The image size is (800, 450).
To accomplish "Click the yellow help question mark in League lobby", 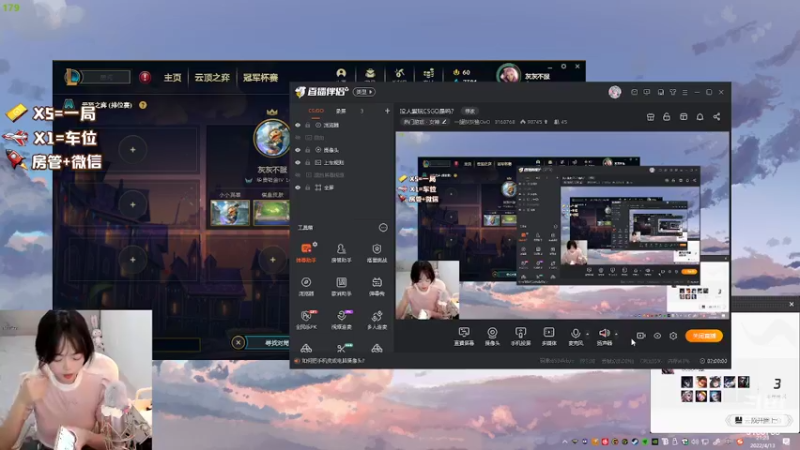I will click(143, 105).
